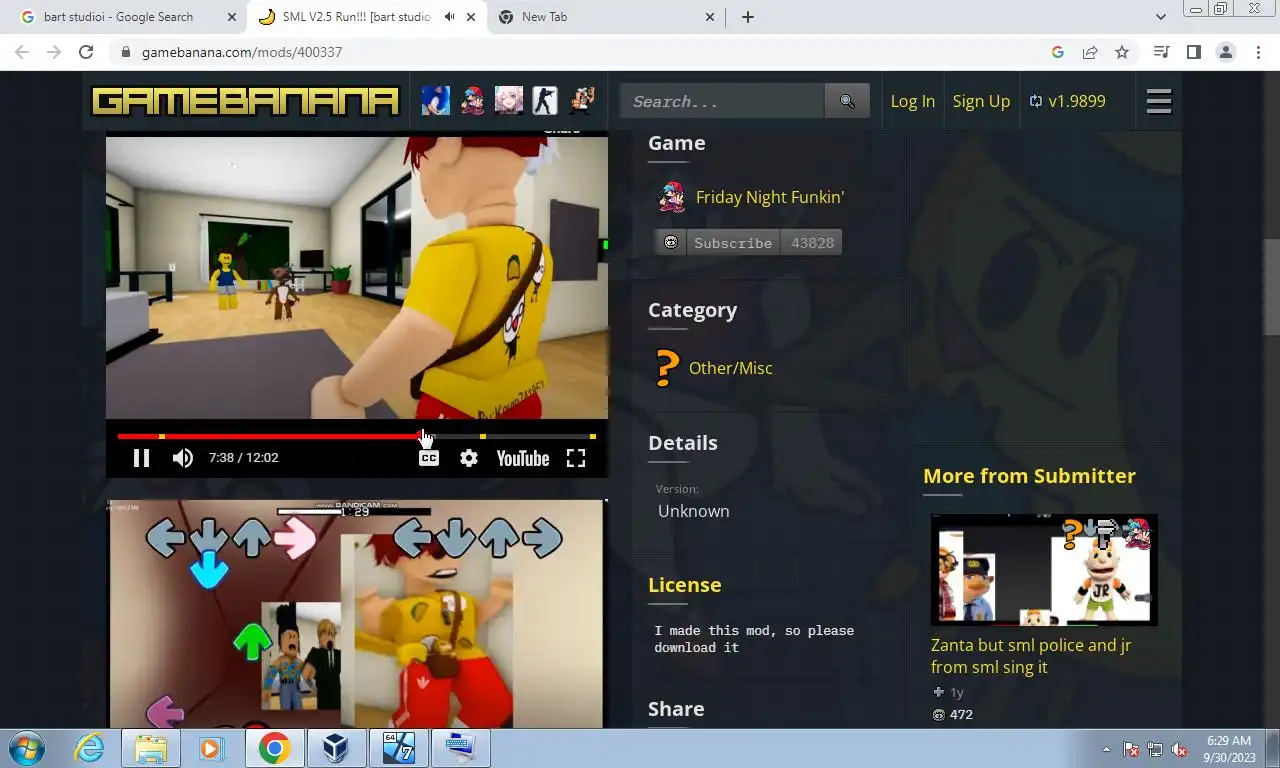The width and height of the screenshot is (1280, 768).
Task: Subscribe to Friday Night Funkin' game
Action: pyautogui.click(x=733, y=243)
